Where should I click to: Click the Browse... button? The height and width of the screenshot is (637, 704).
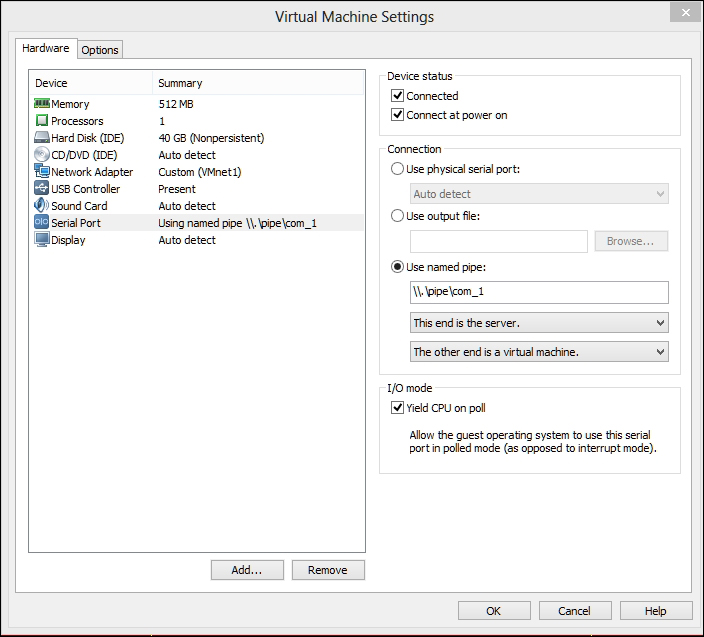pyautogui.click(x=631, y=241)
